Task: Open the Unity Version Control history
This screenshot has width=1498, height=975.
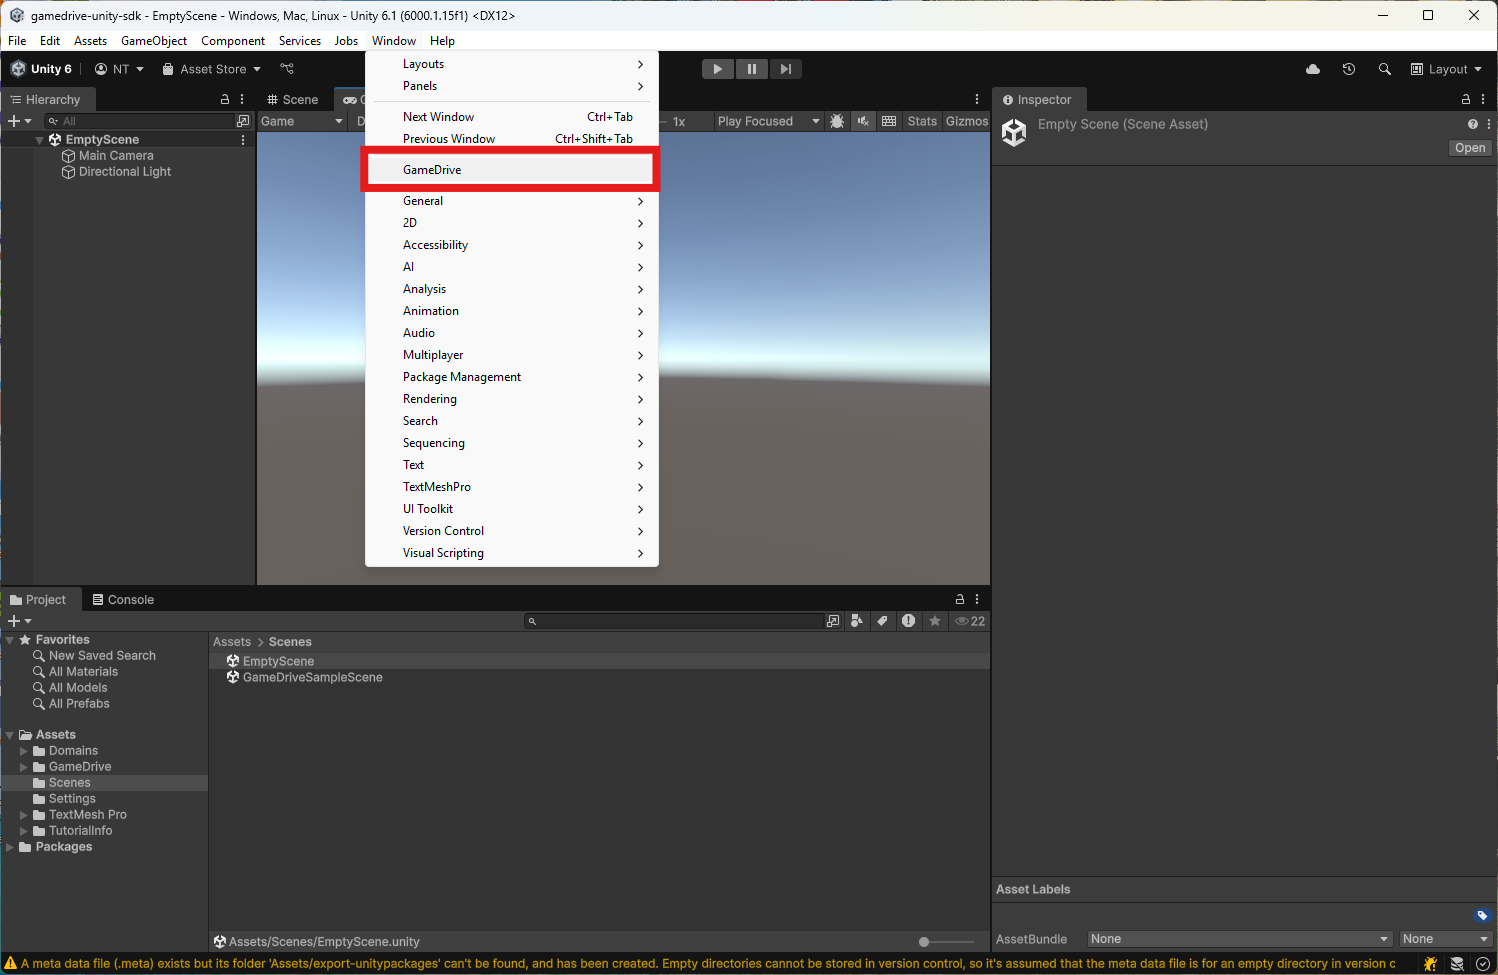Action: (x=1348, y=68)
